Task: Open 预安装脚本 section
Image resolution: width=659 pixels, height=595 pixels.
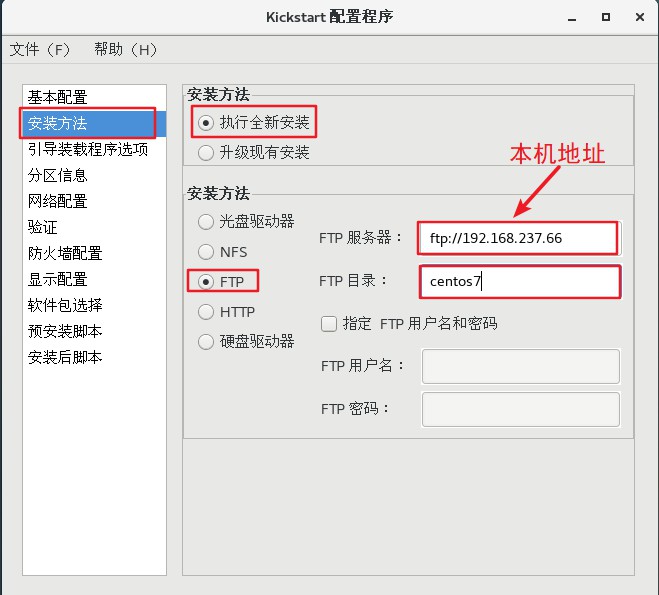Action: point(95,332)
